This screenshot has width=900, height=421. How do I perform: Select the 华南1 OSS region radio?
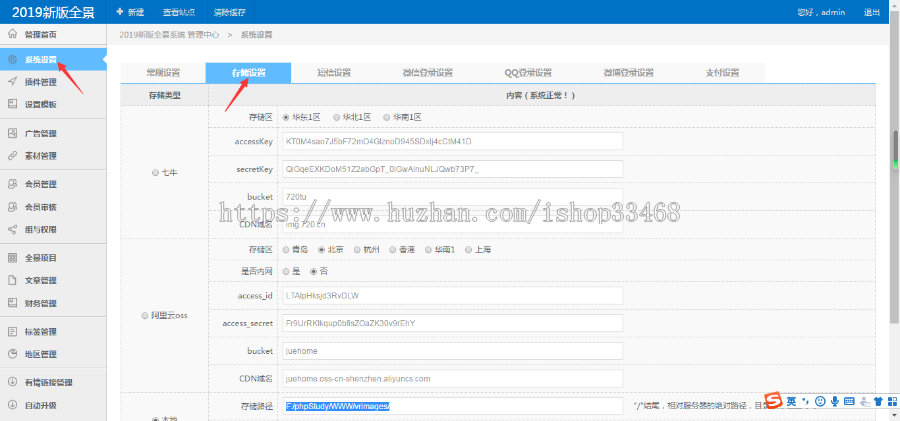coord(428,250)
